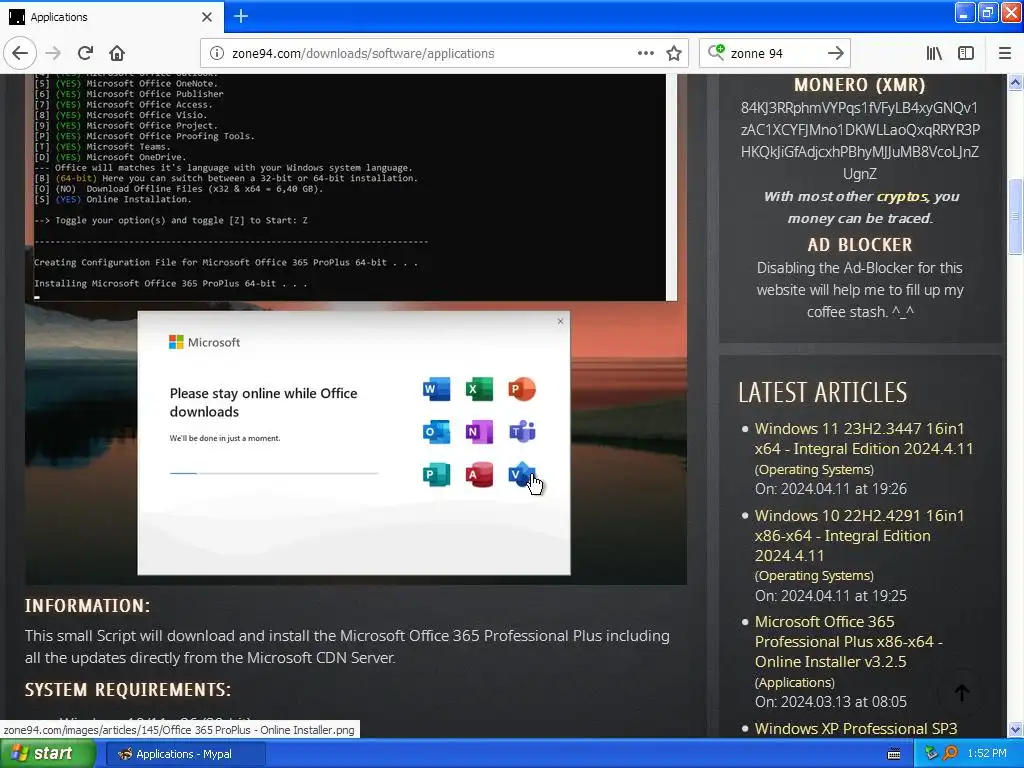Select the INFORMATION: heading
The height and width of the screenshot is (768, 1024).
(x=88, y=606)
